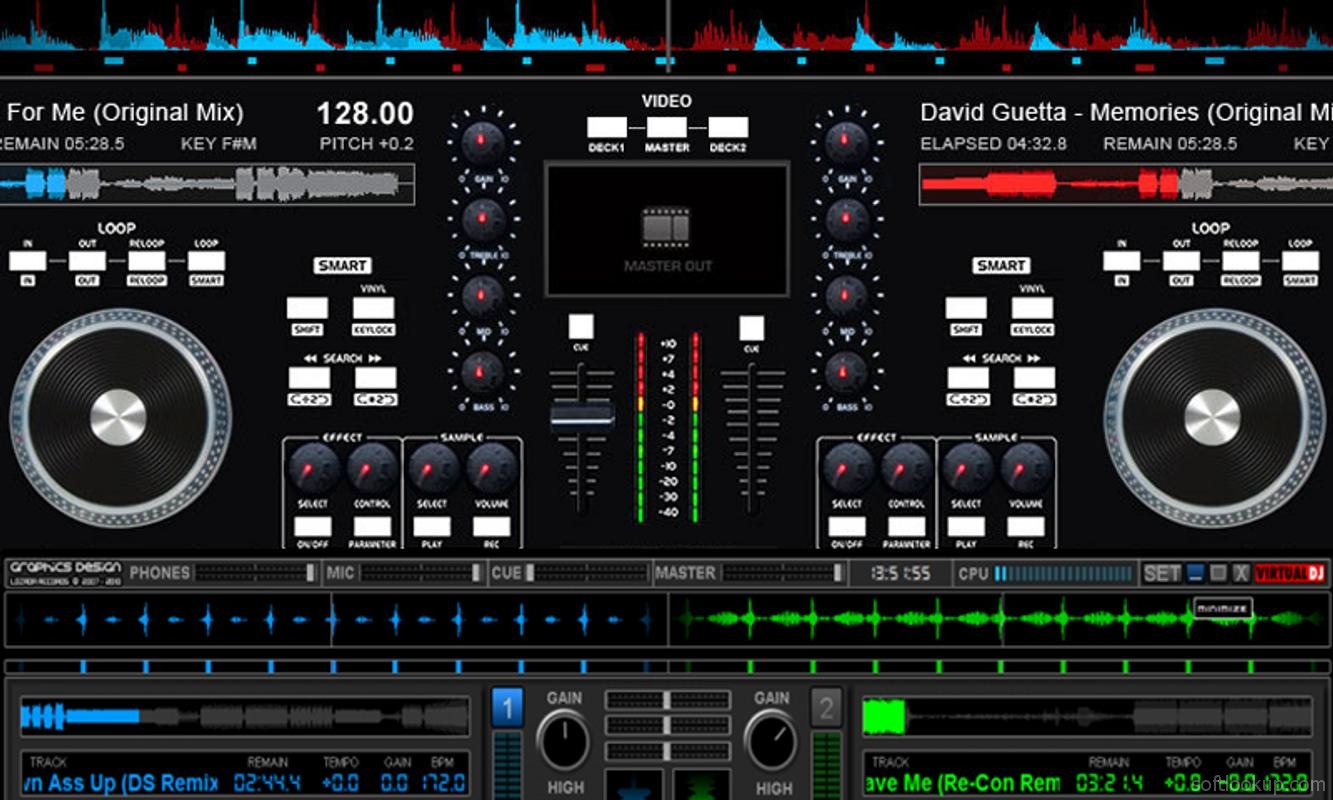
Task: Set left deck loop IN point
Action: (27, 262)
